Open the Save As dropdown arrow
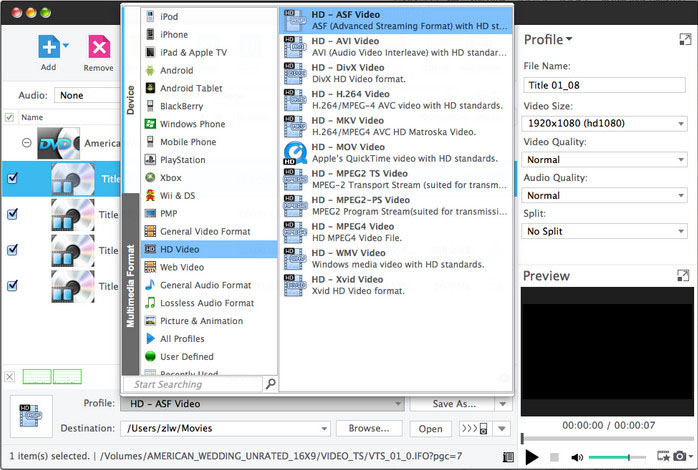 tap(503, 404)
